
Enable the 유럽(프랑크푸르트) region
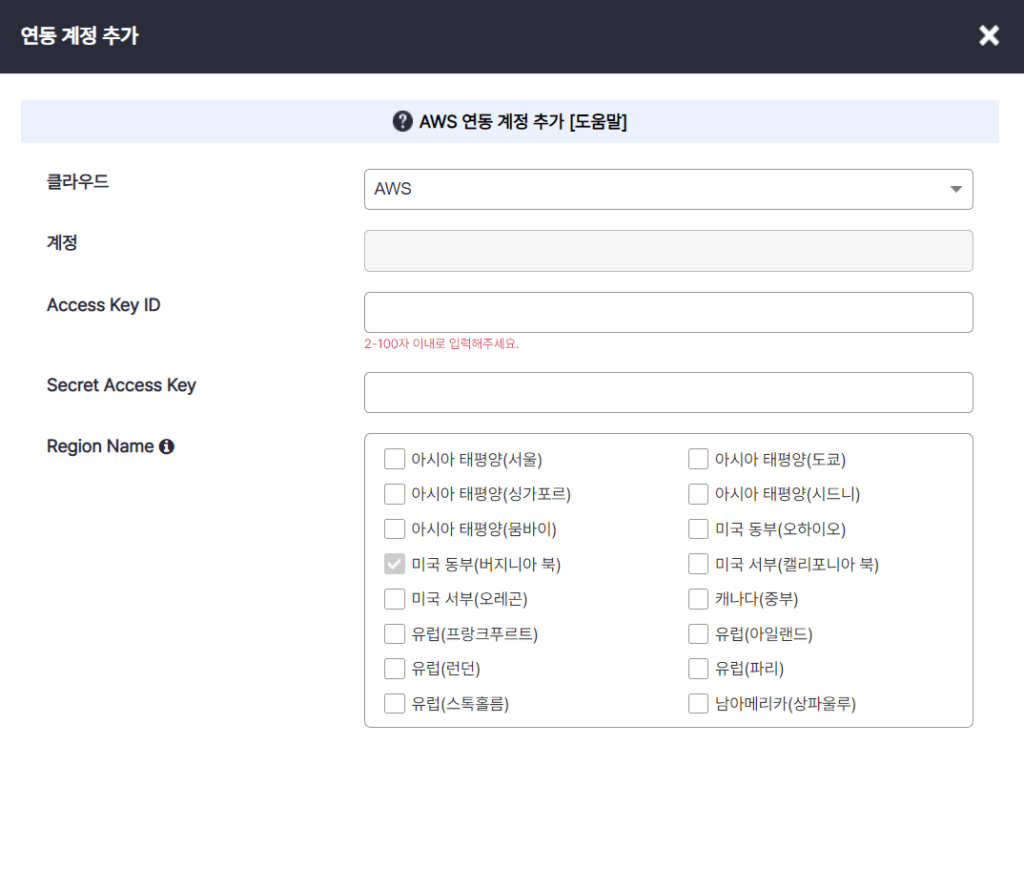point(394,633)
